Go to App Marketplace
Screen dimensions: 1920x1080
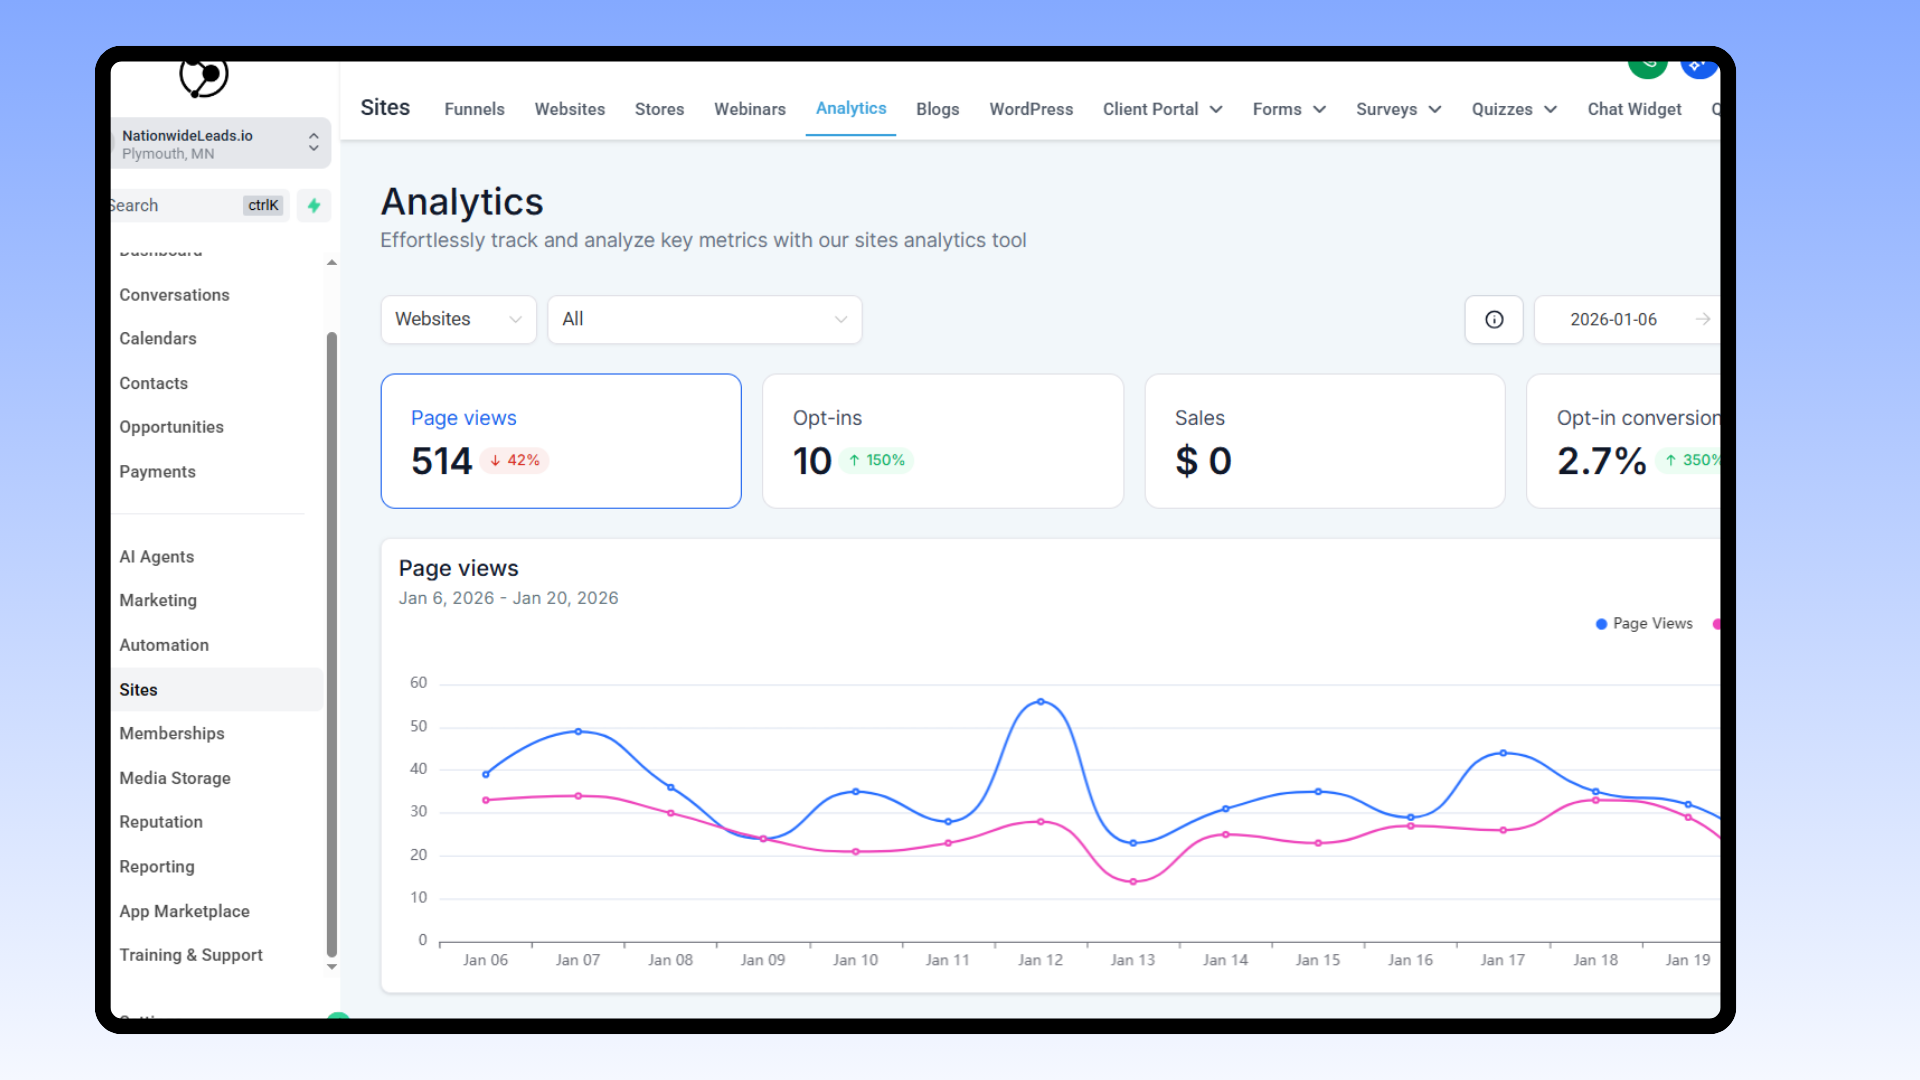coord(184,911)
